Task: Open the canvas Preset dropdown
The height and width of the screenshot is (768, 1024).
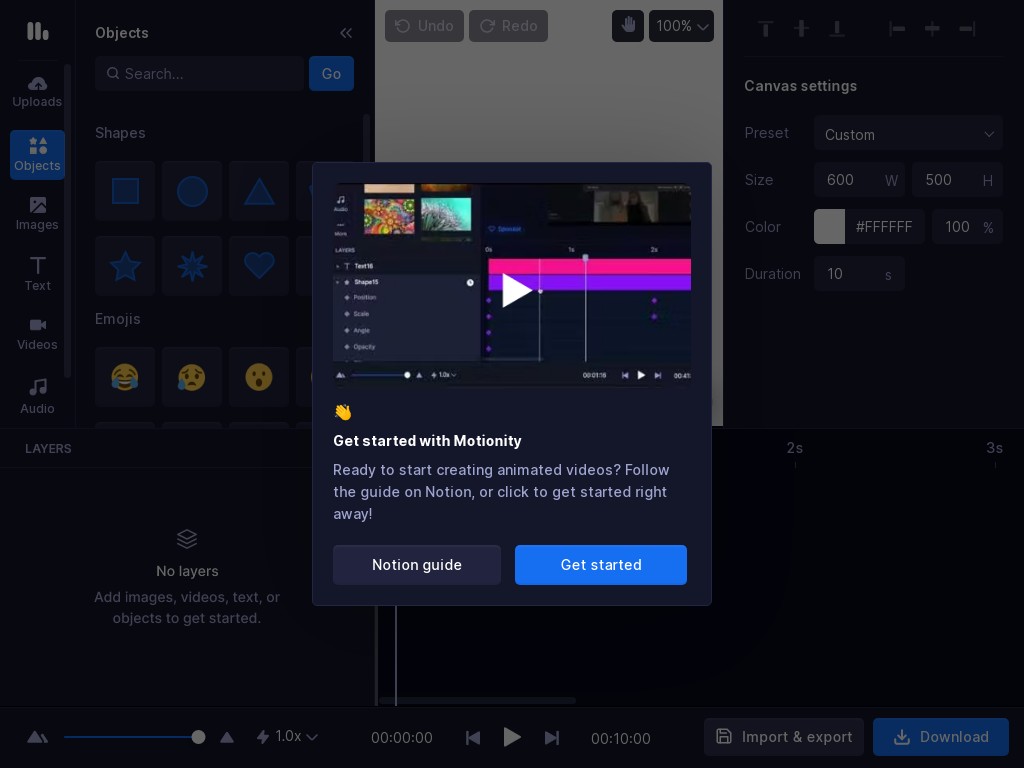Action: click(908, 133)
